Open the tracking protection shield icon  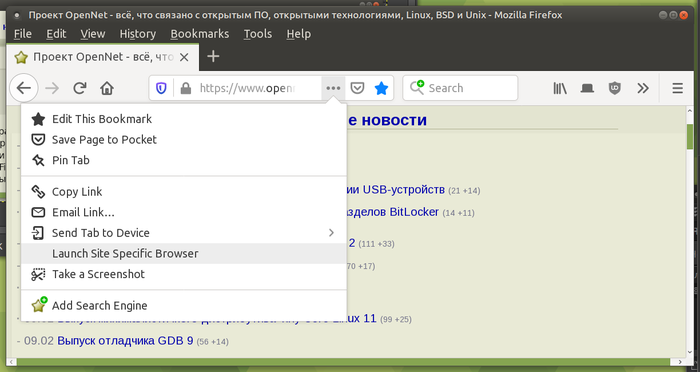click(x=161, y=88)
